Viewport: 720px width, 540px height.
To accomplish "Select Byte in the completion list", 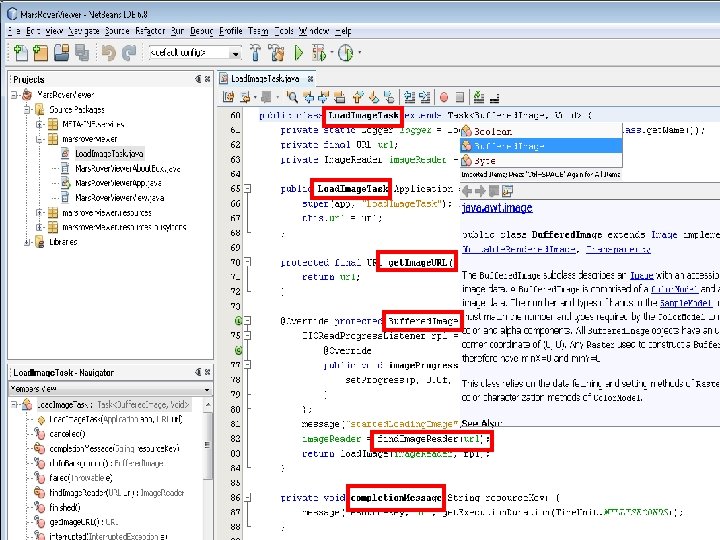I will 541,161.
